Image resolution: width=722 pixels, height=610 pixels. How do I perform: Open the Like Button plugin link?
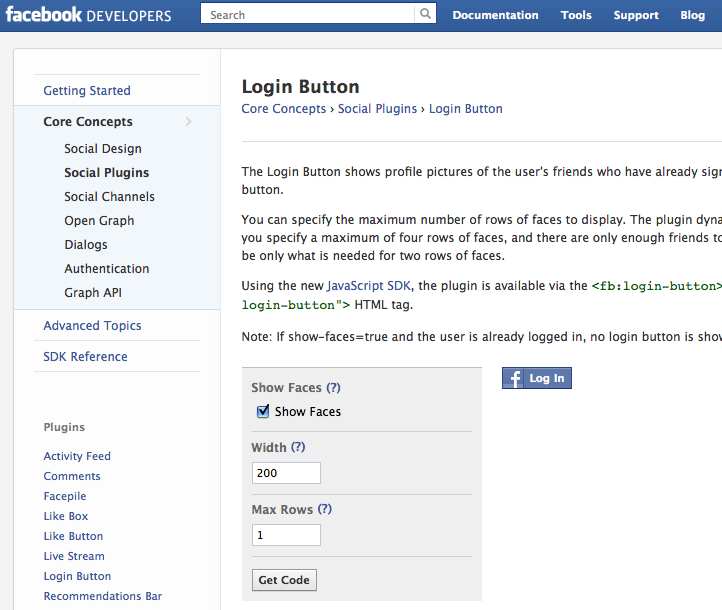(x=73, y=536)
